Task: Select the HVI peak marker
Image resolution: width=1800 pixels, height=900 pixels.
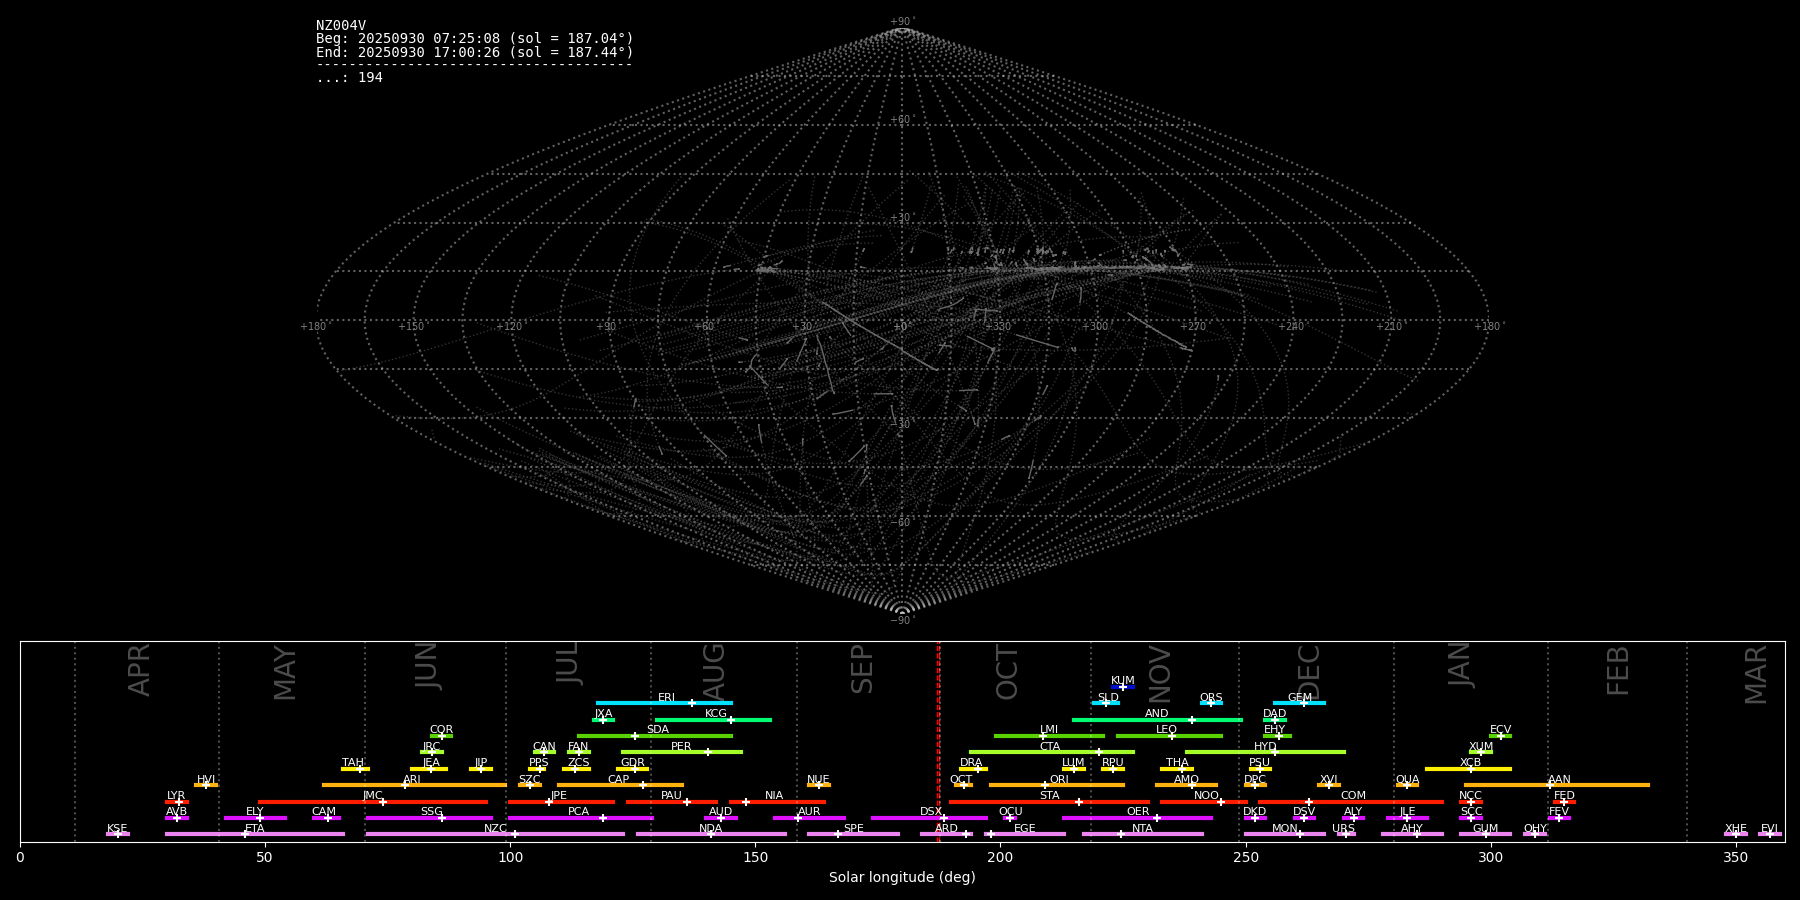Action: pyautogui.click(x=206, y=785)
